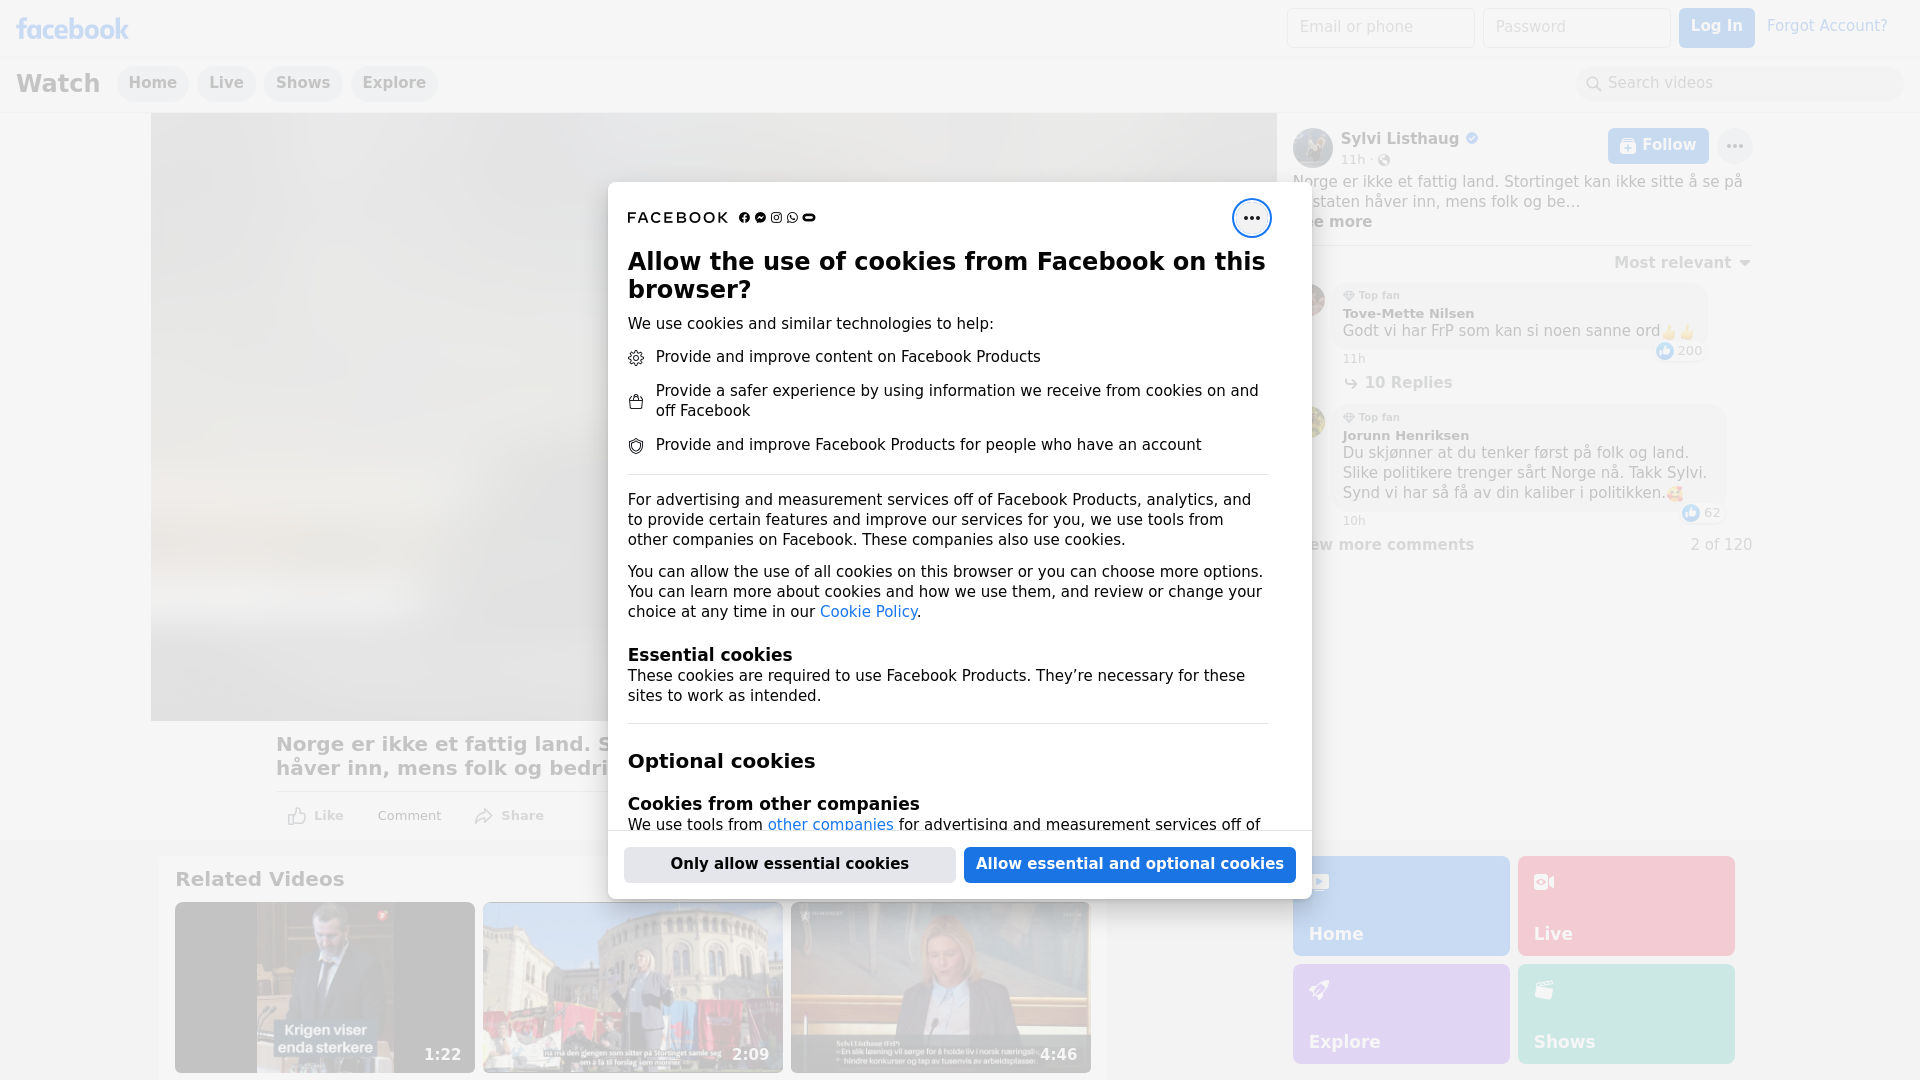Viewport: 1920px width, 1080px height.
Task: Open the Most relevant comment sort dropdown
Action: click(1682, 263)
